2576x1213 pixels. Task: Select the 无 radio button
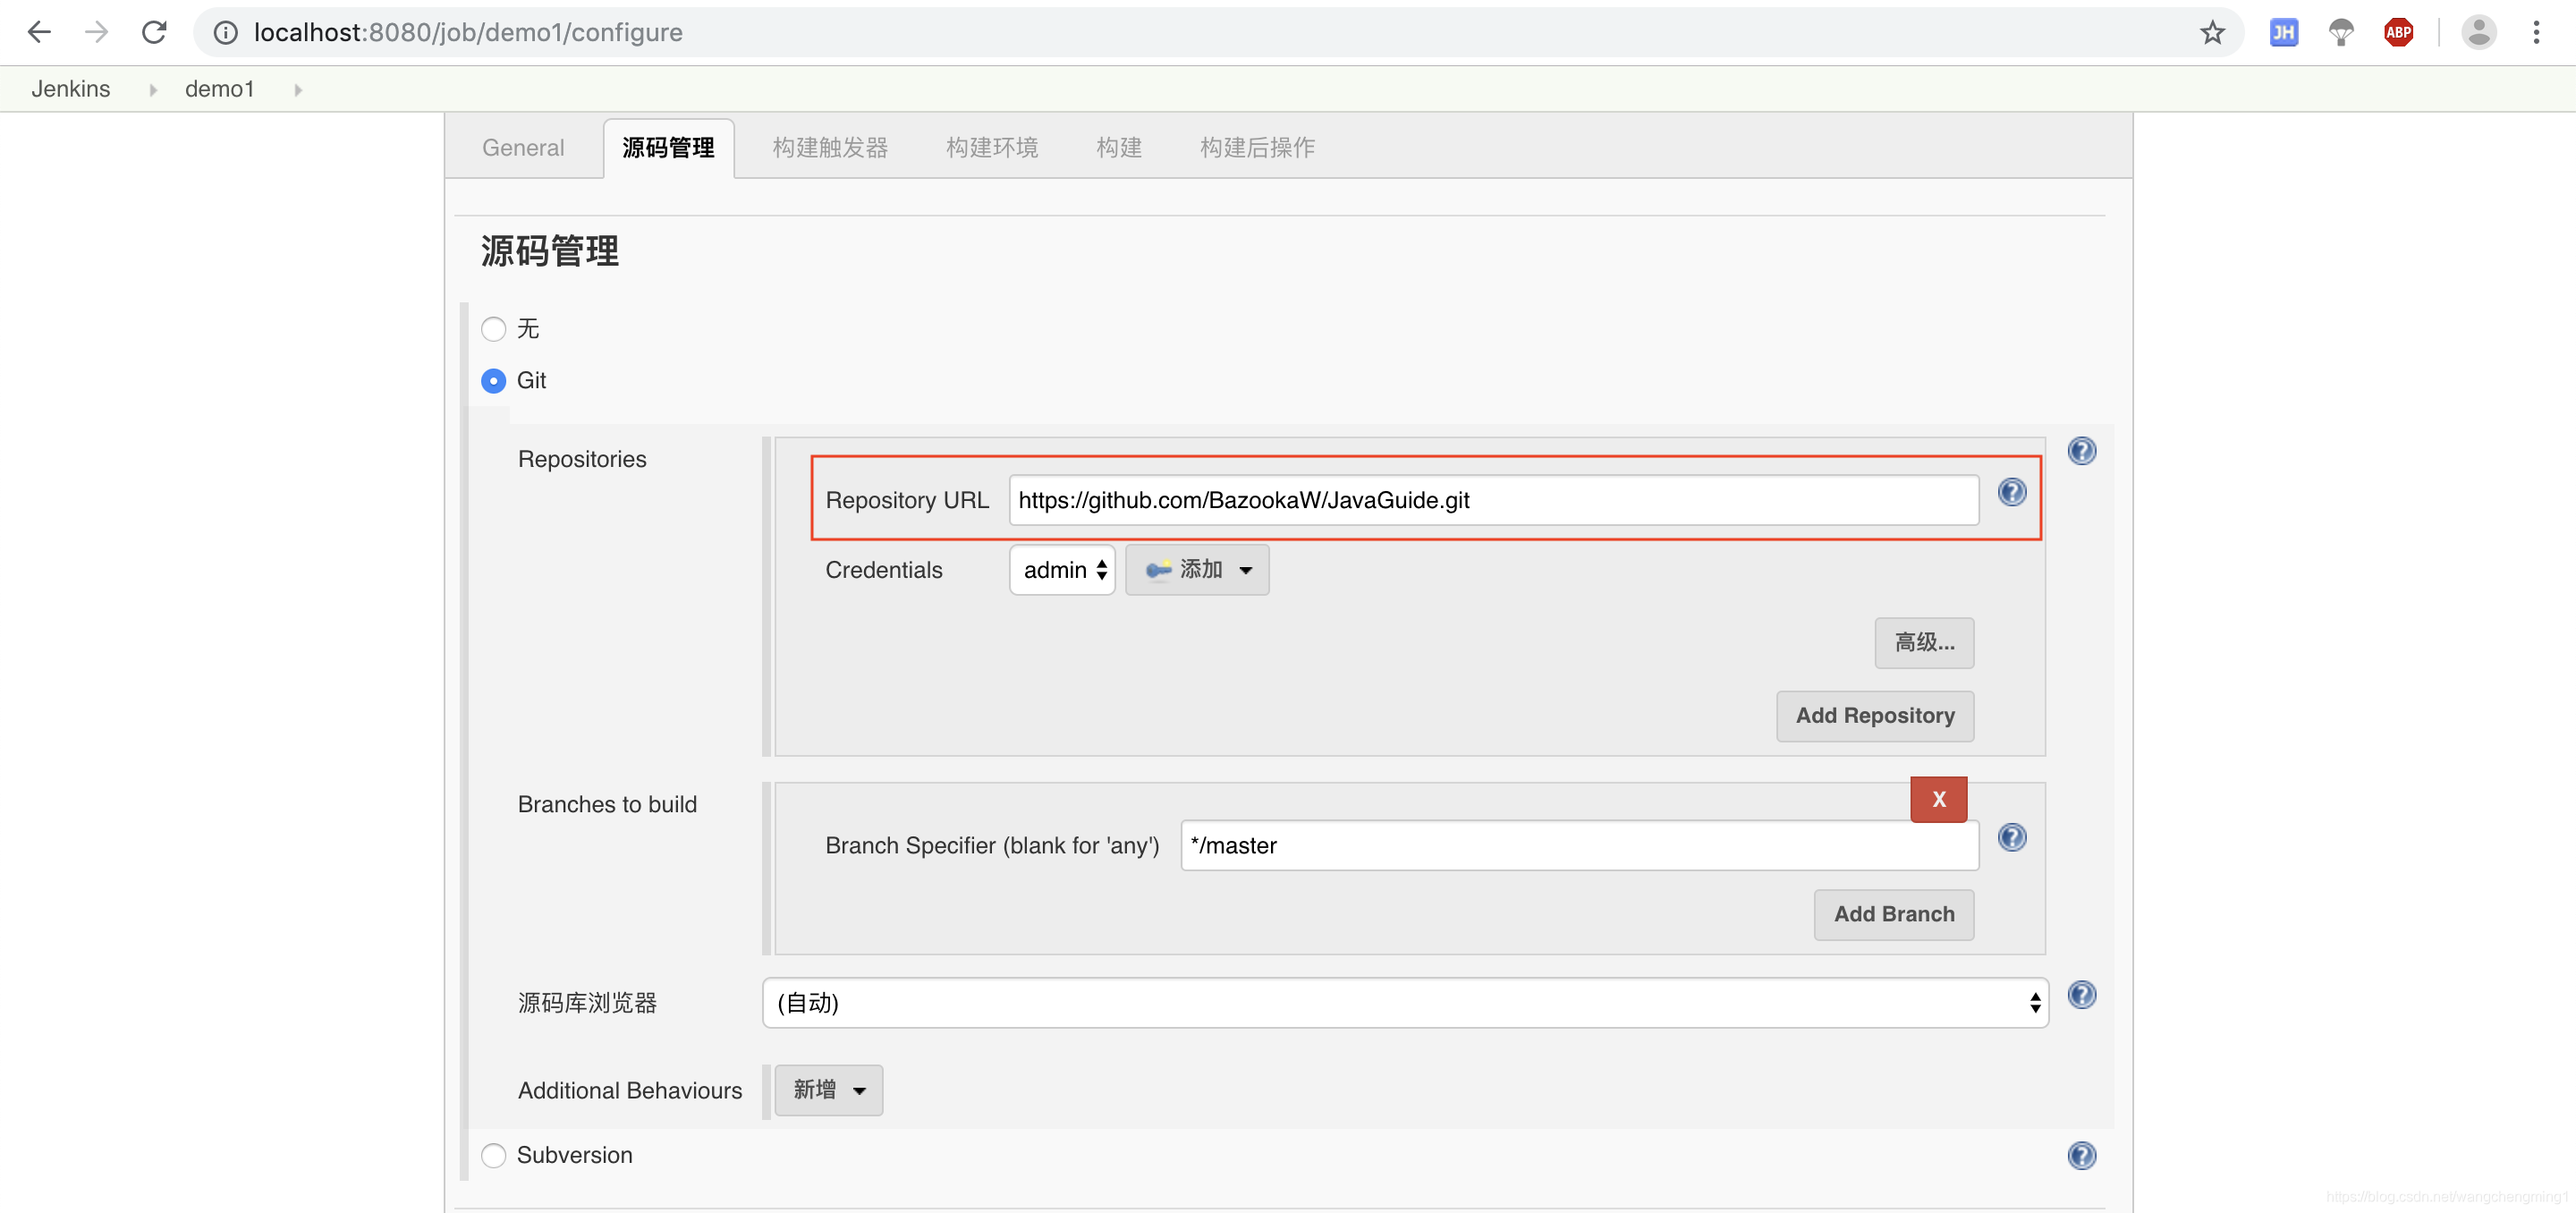click(x=493, y=329)
